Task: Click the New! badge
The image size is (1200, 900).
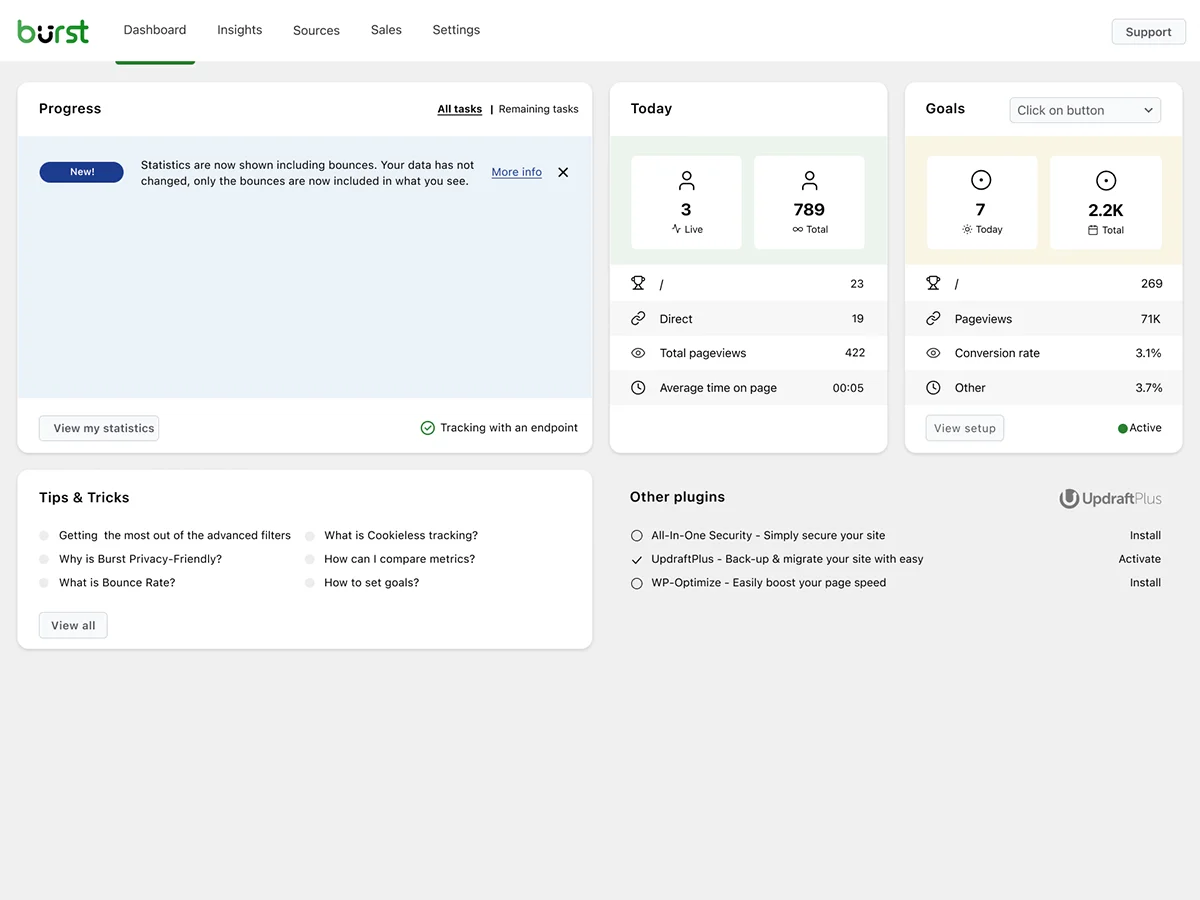Action: coord(82,172)
